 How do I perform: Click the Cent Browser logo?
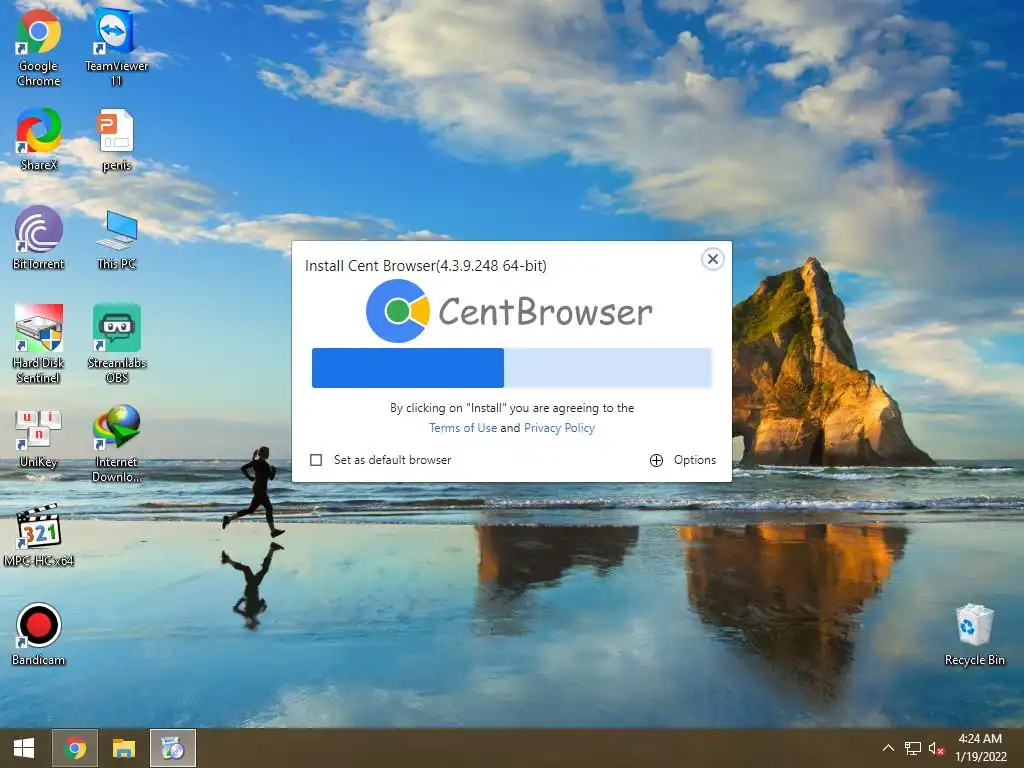tap(509, 311)
